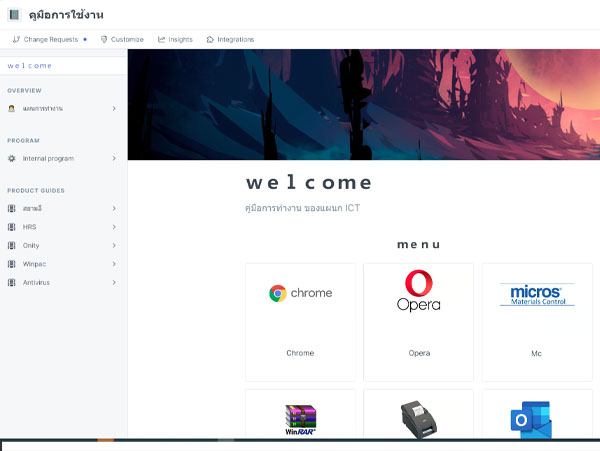Open the Change Requests tab
Image resolution: width=600 pixels, height=451 pixels.
pyautogui.click(x=50, y=39)
